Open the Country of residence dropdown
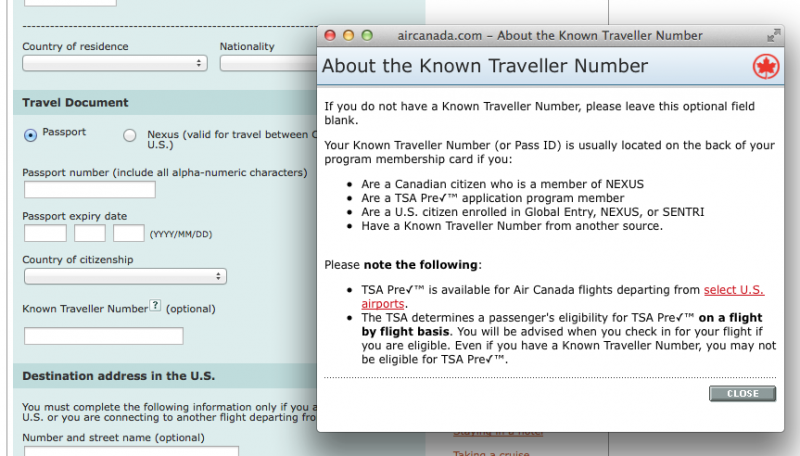 (x=115, y=63)
